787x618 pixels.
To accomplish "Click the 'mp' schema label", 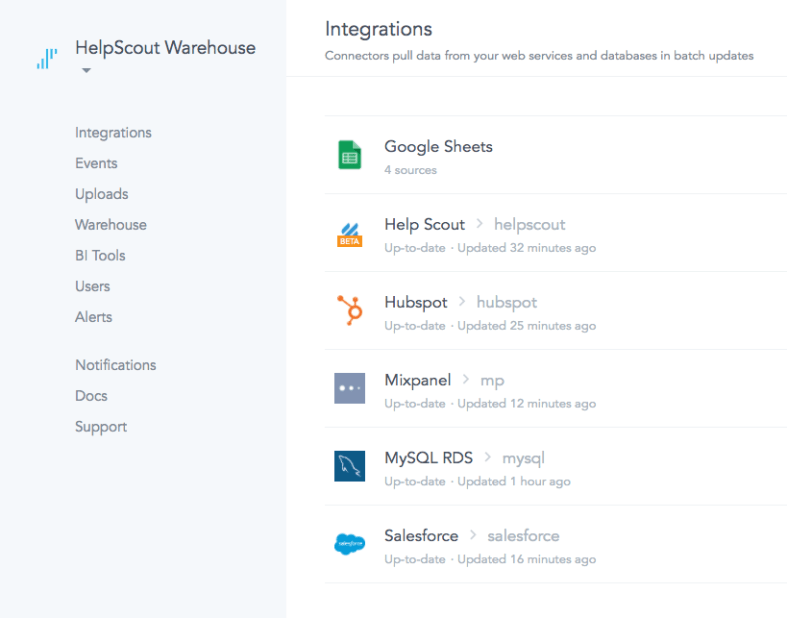I will tap(492, 381).
